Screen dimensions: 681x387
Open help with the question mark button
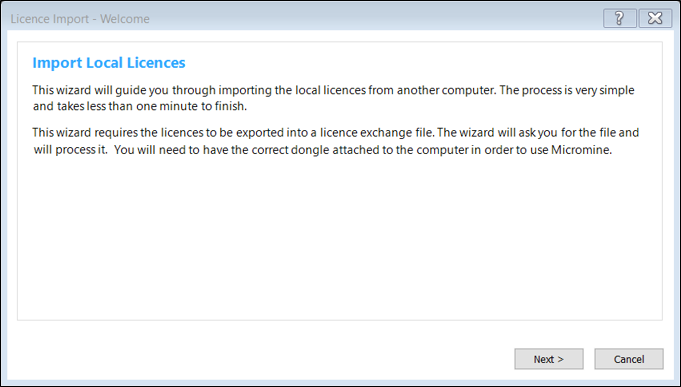(x=620, y=18)
